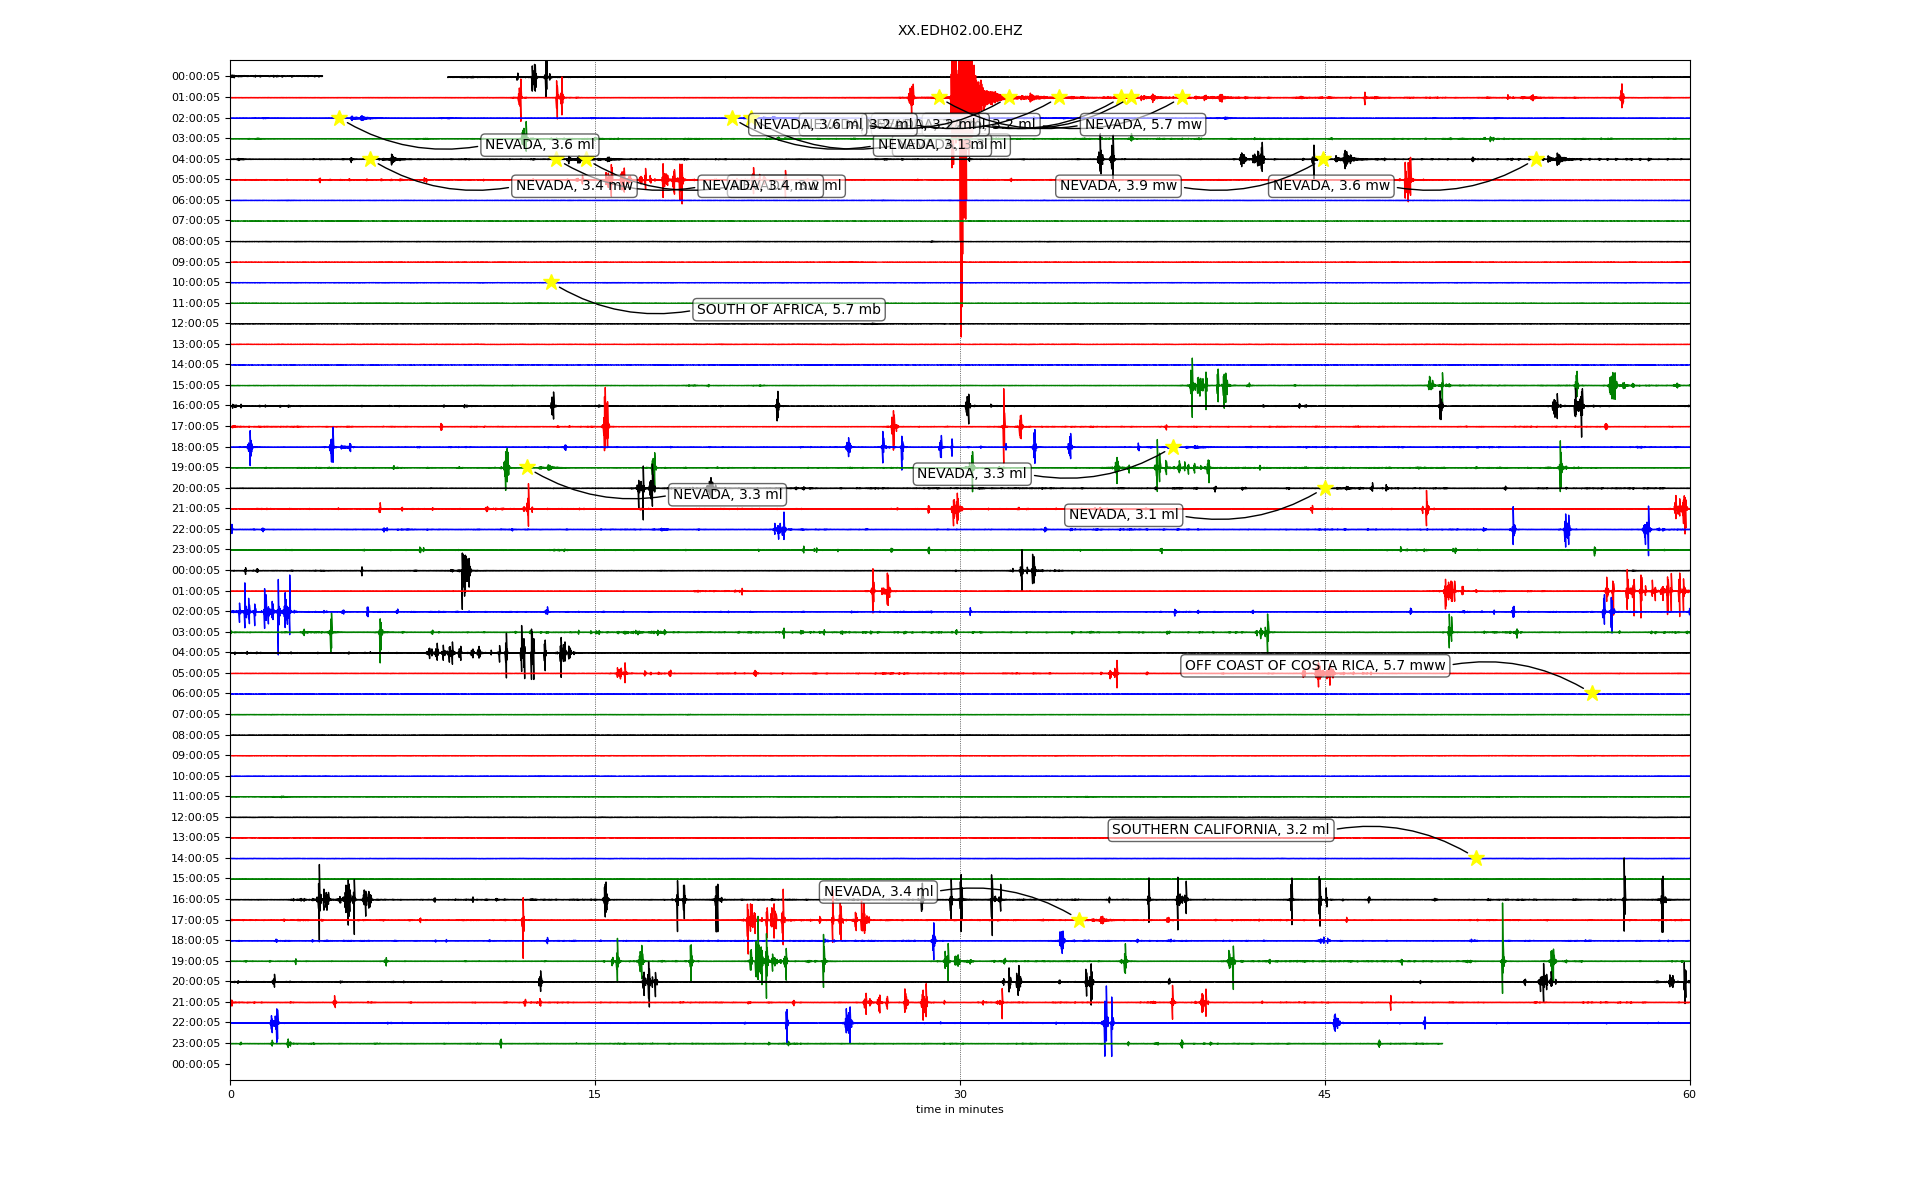Click the 30 minute x-axis tick label
The height and width of the screenshot is (1200, 1920).
click(x=960, y=1094)
